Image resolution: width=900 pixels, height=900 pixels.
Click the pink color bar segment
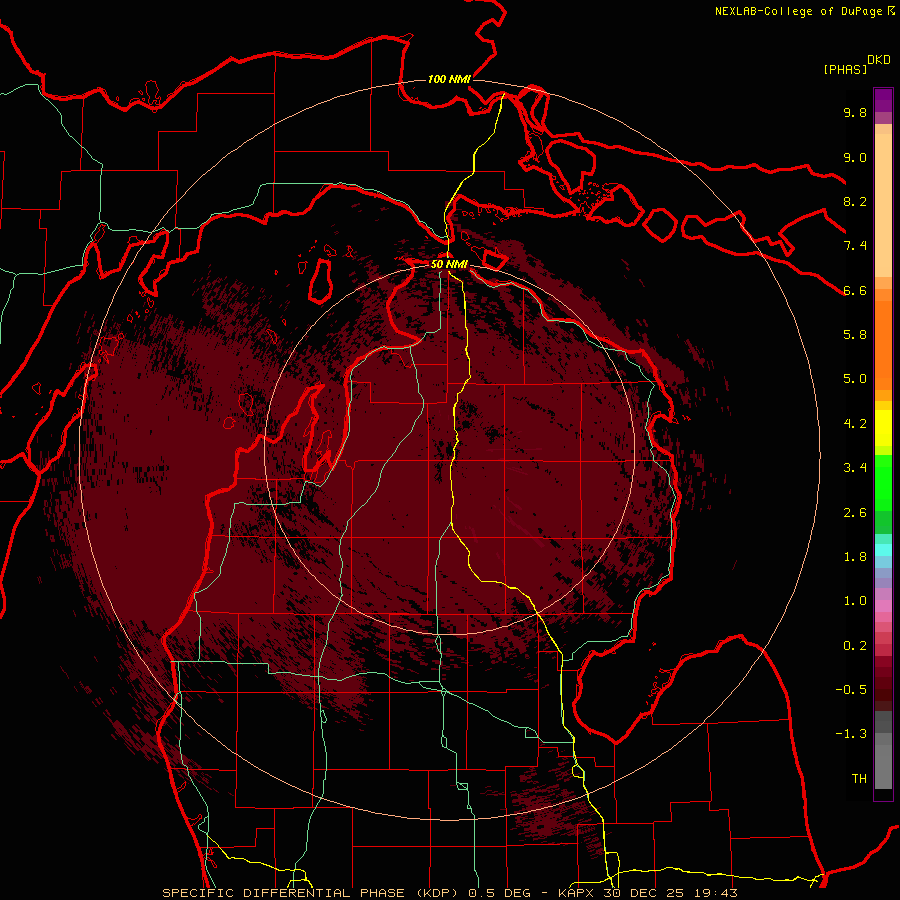(x=883, y=606)
